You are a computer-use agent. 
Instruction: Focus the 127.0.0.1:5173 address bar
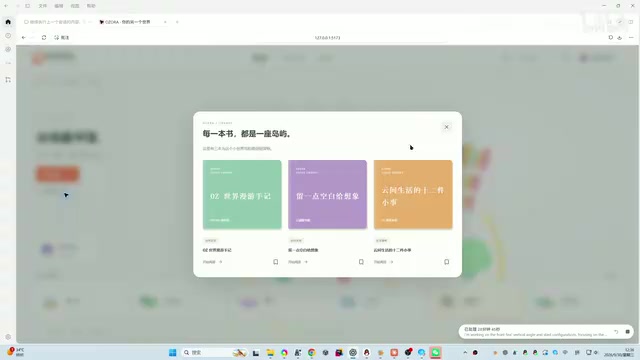[x=327, y=38]
